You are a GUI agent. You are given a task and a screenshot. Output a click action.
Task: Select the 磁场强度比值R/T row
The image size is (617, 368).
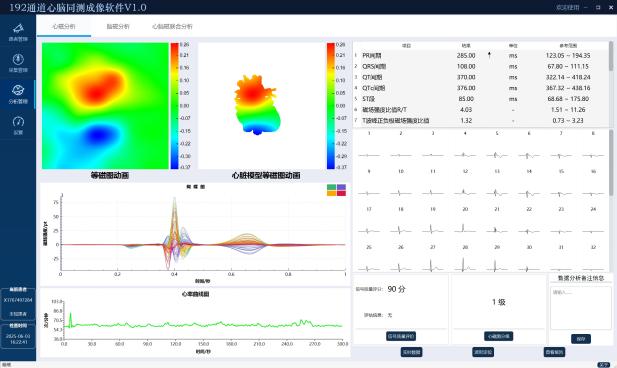pyautogui.click(x=480, y=110)
